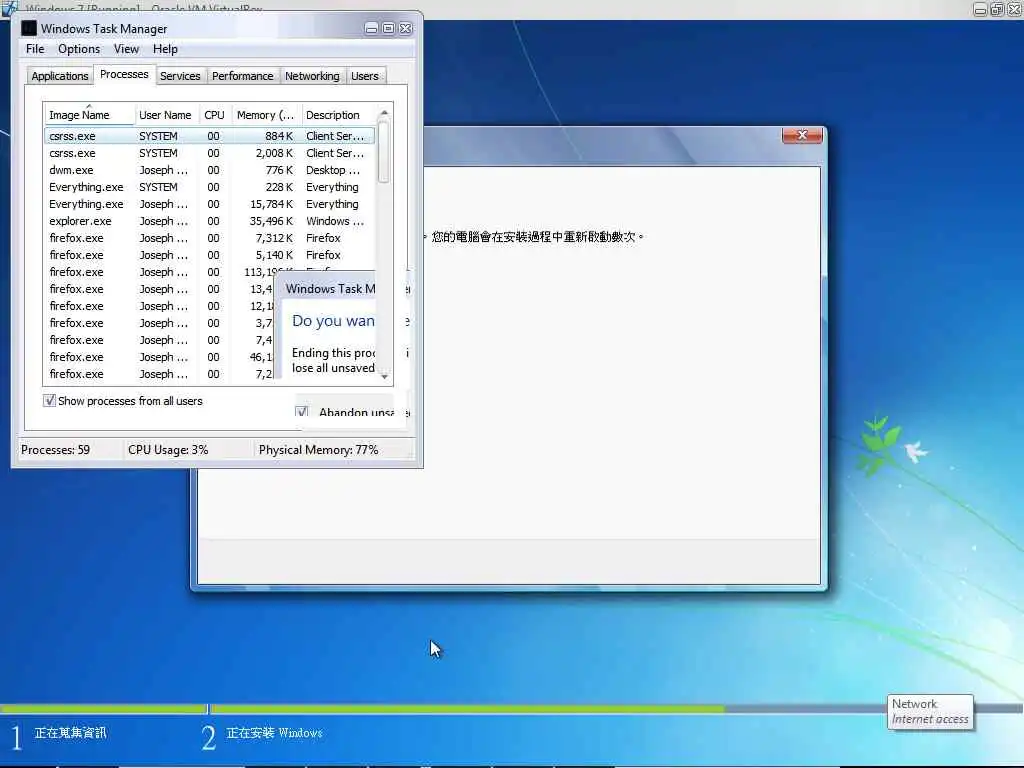This screenshot has height=768, width=1024.
Task: Select Everything.exe row using 15,784 K
Action: click(x=209, y=204)
